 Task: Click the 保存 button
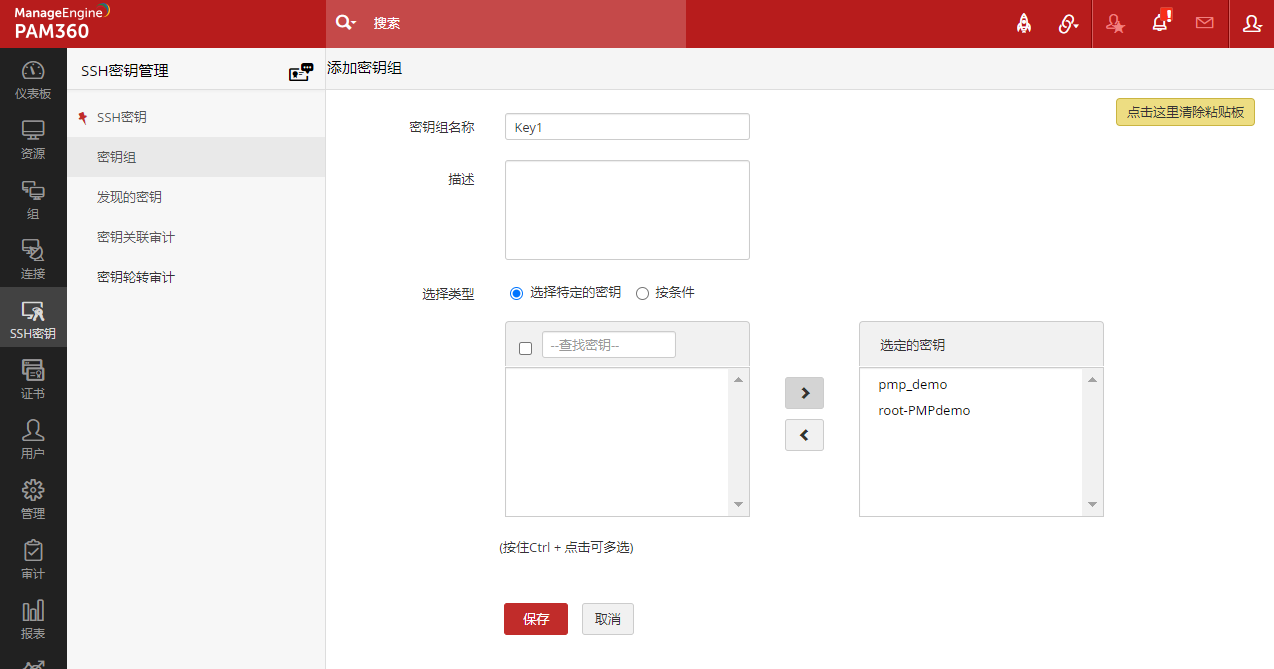(x=535, y=619)
